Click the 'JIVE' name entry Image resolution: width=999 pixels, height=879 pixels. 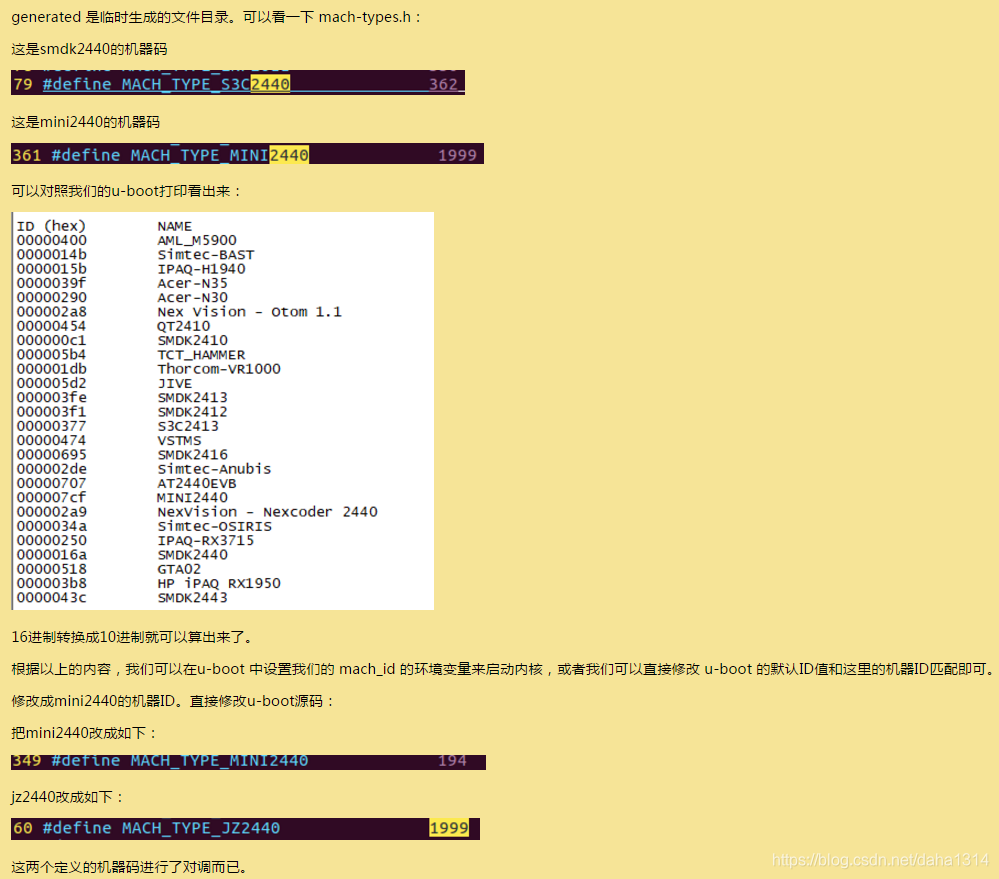pyautogui.click(x=175, y=383)
